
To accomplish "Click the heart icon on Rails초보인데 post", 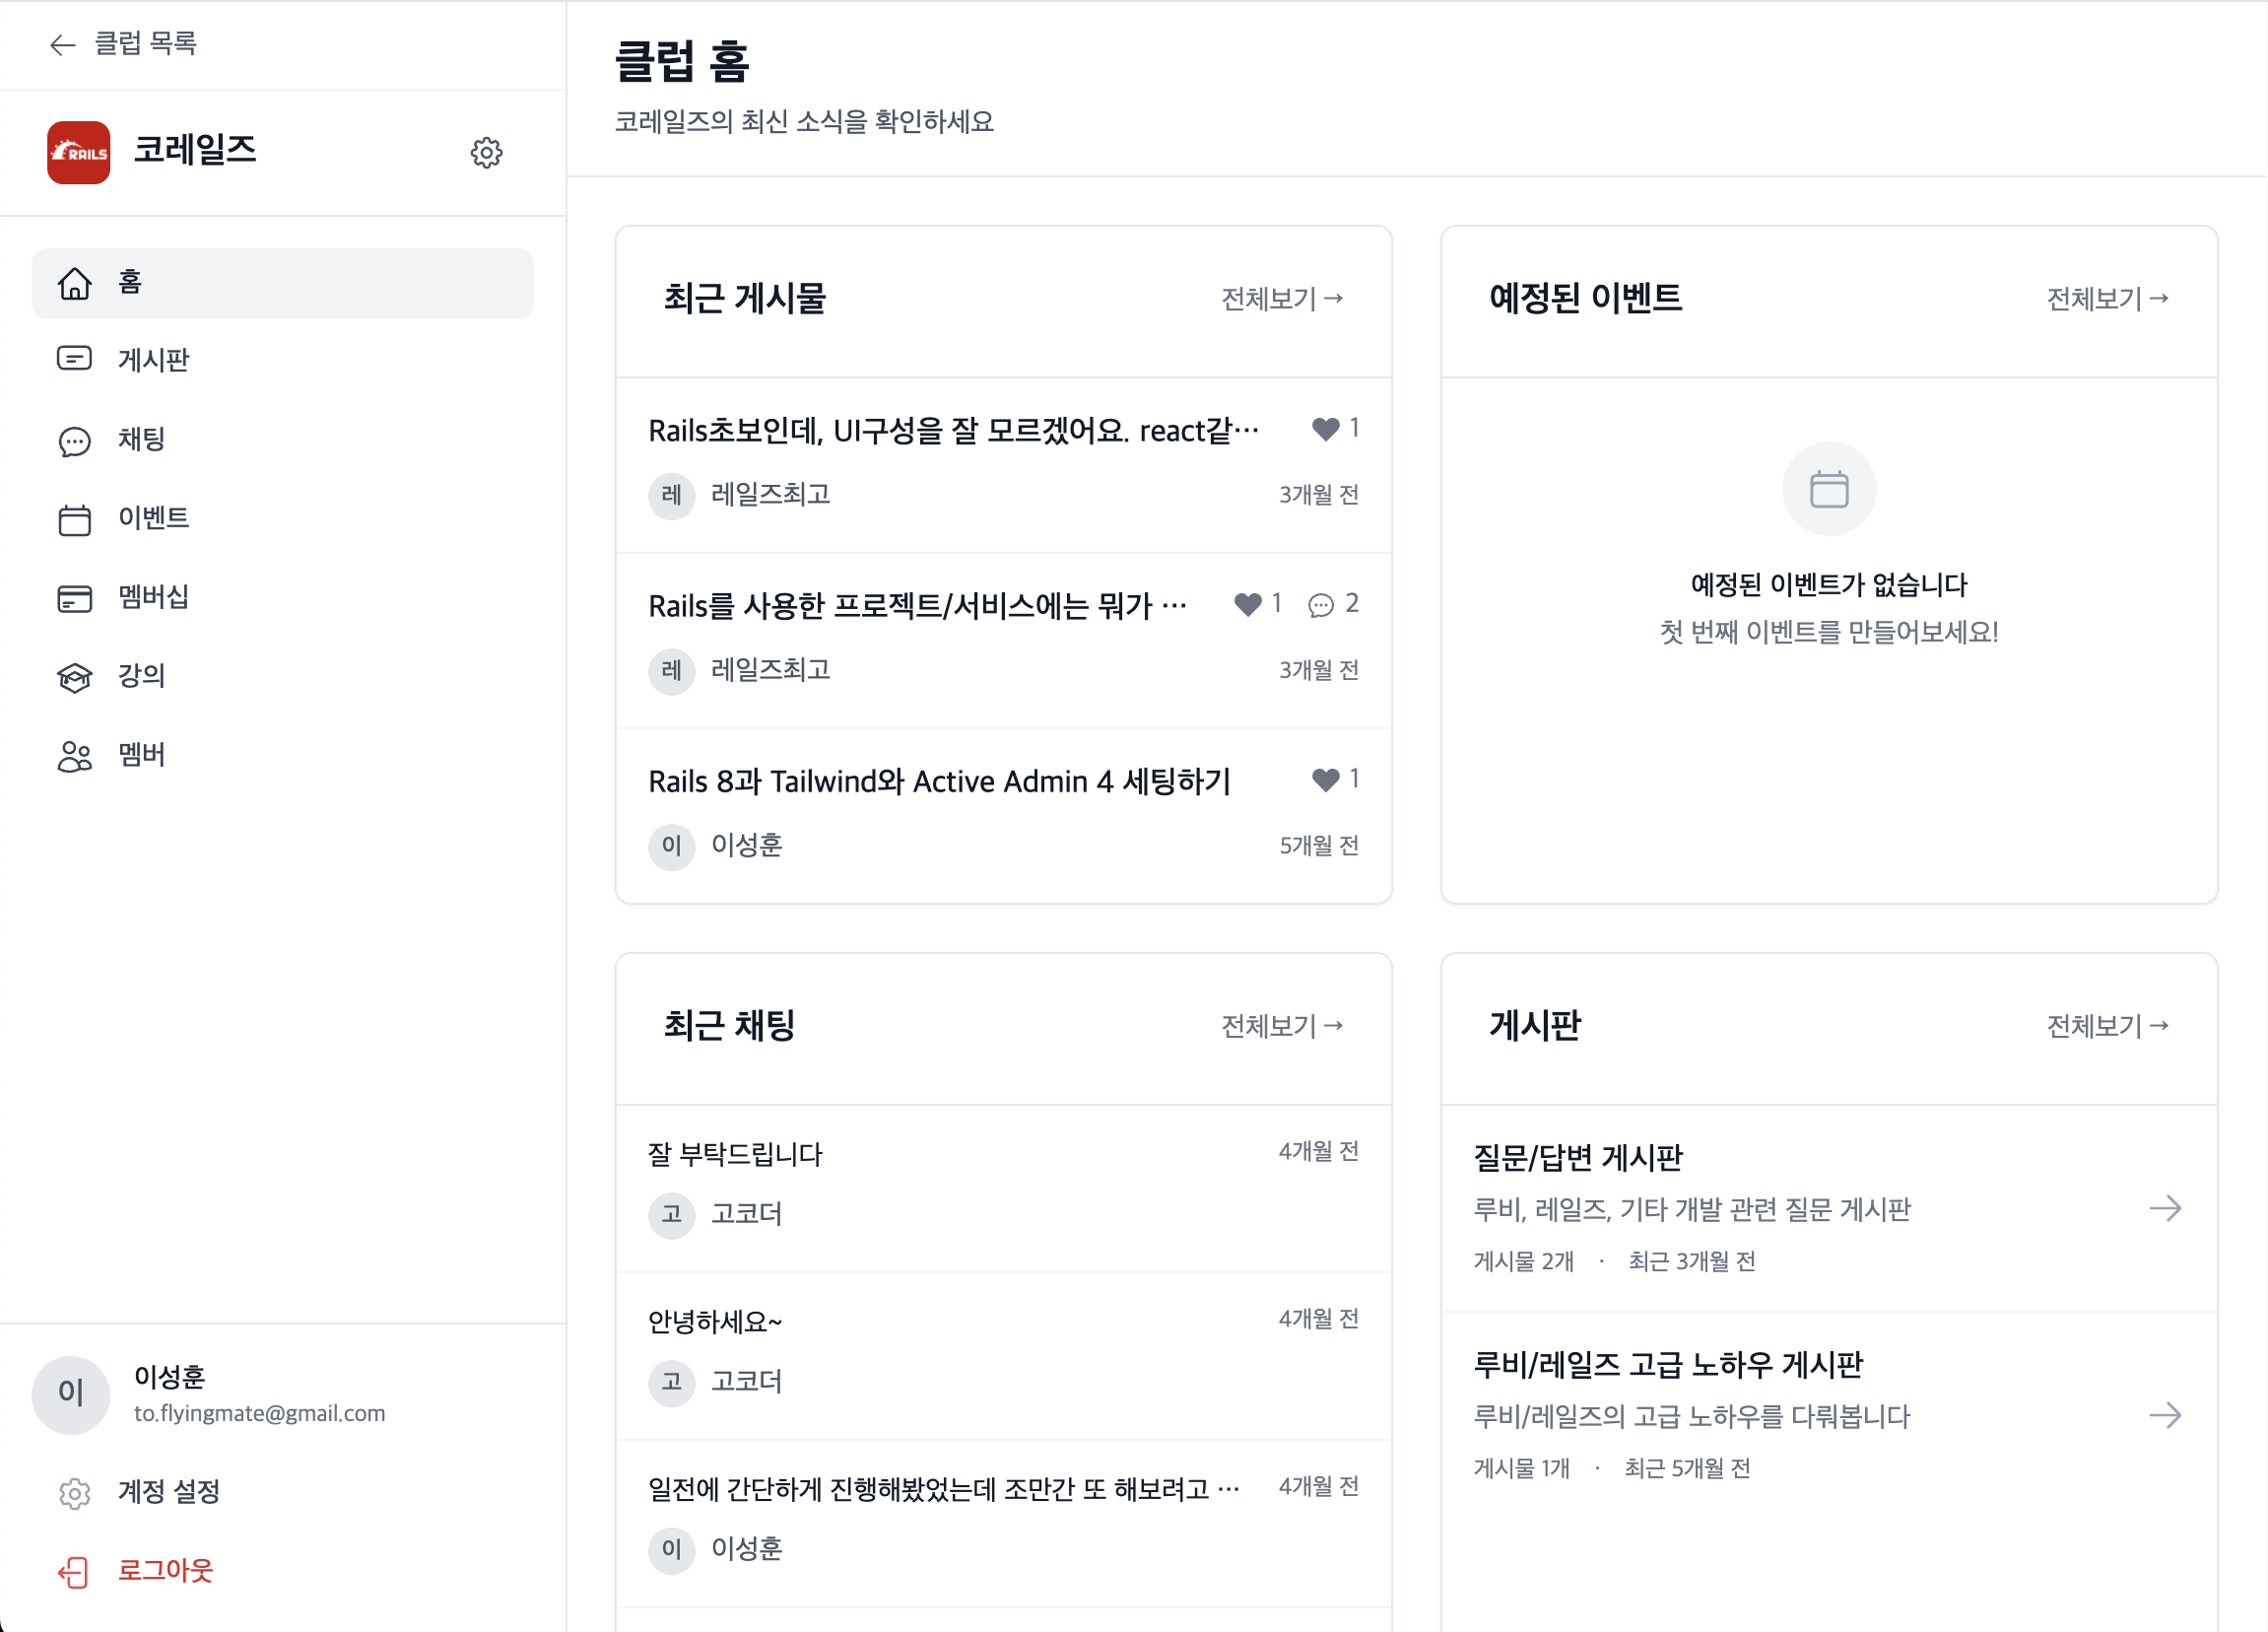I will tap(1325, 429).
